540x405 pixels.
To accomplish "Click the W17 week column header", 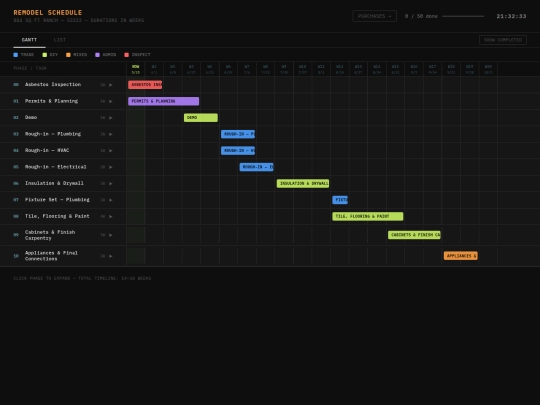I will pyautogui.click(x=433, y=69).
